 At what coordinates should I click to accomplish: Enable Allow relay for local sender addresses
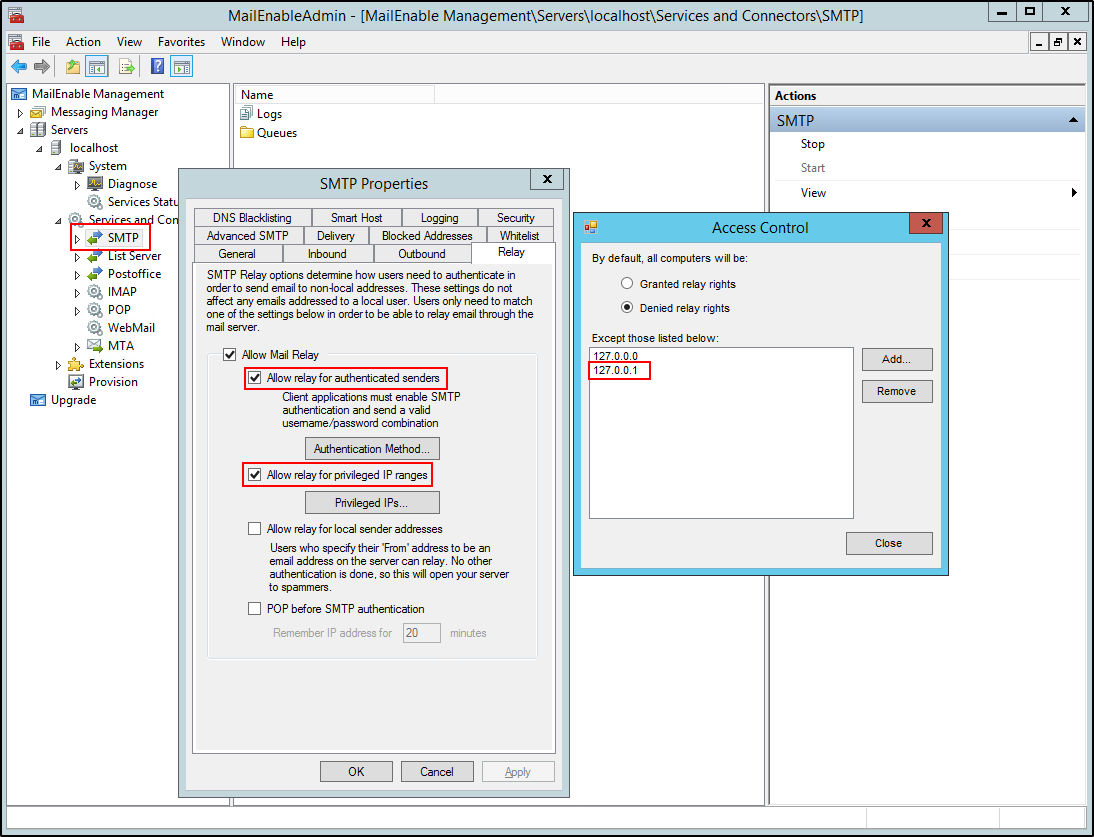[x=255, y=529]
